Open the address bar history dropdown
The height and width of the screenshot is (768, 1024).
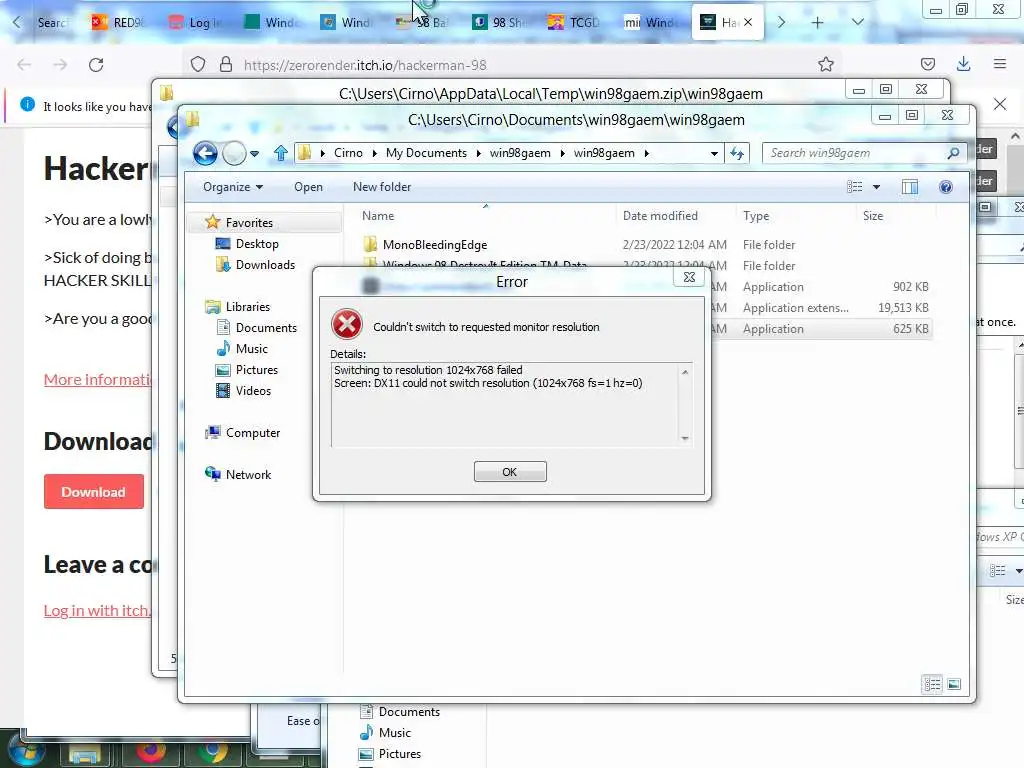point(714,153)
